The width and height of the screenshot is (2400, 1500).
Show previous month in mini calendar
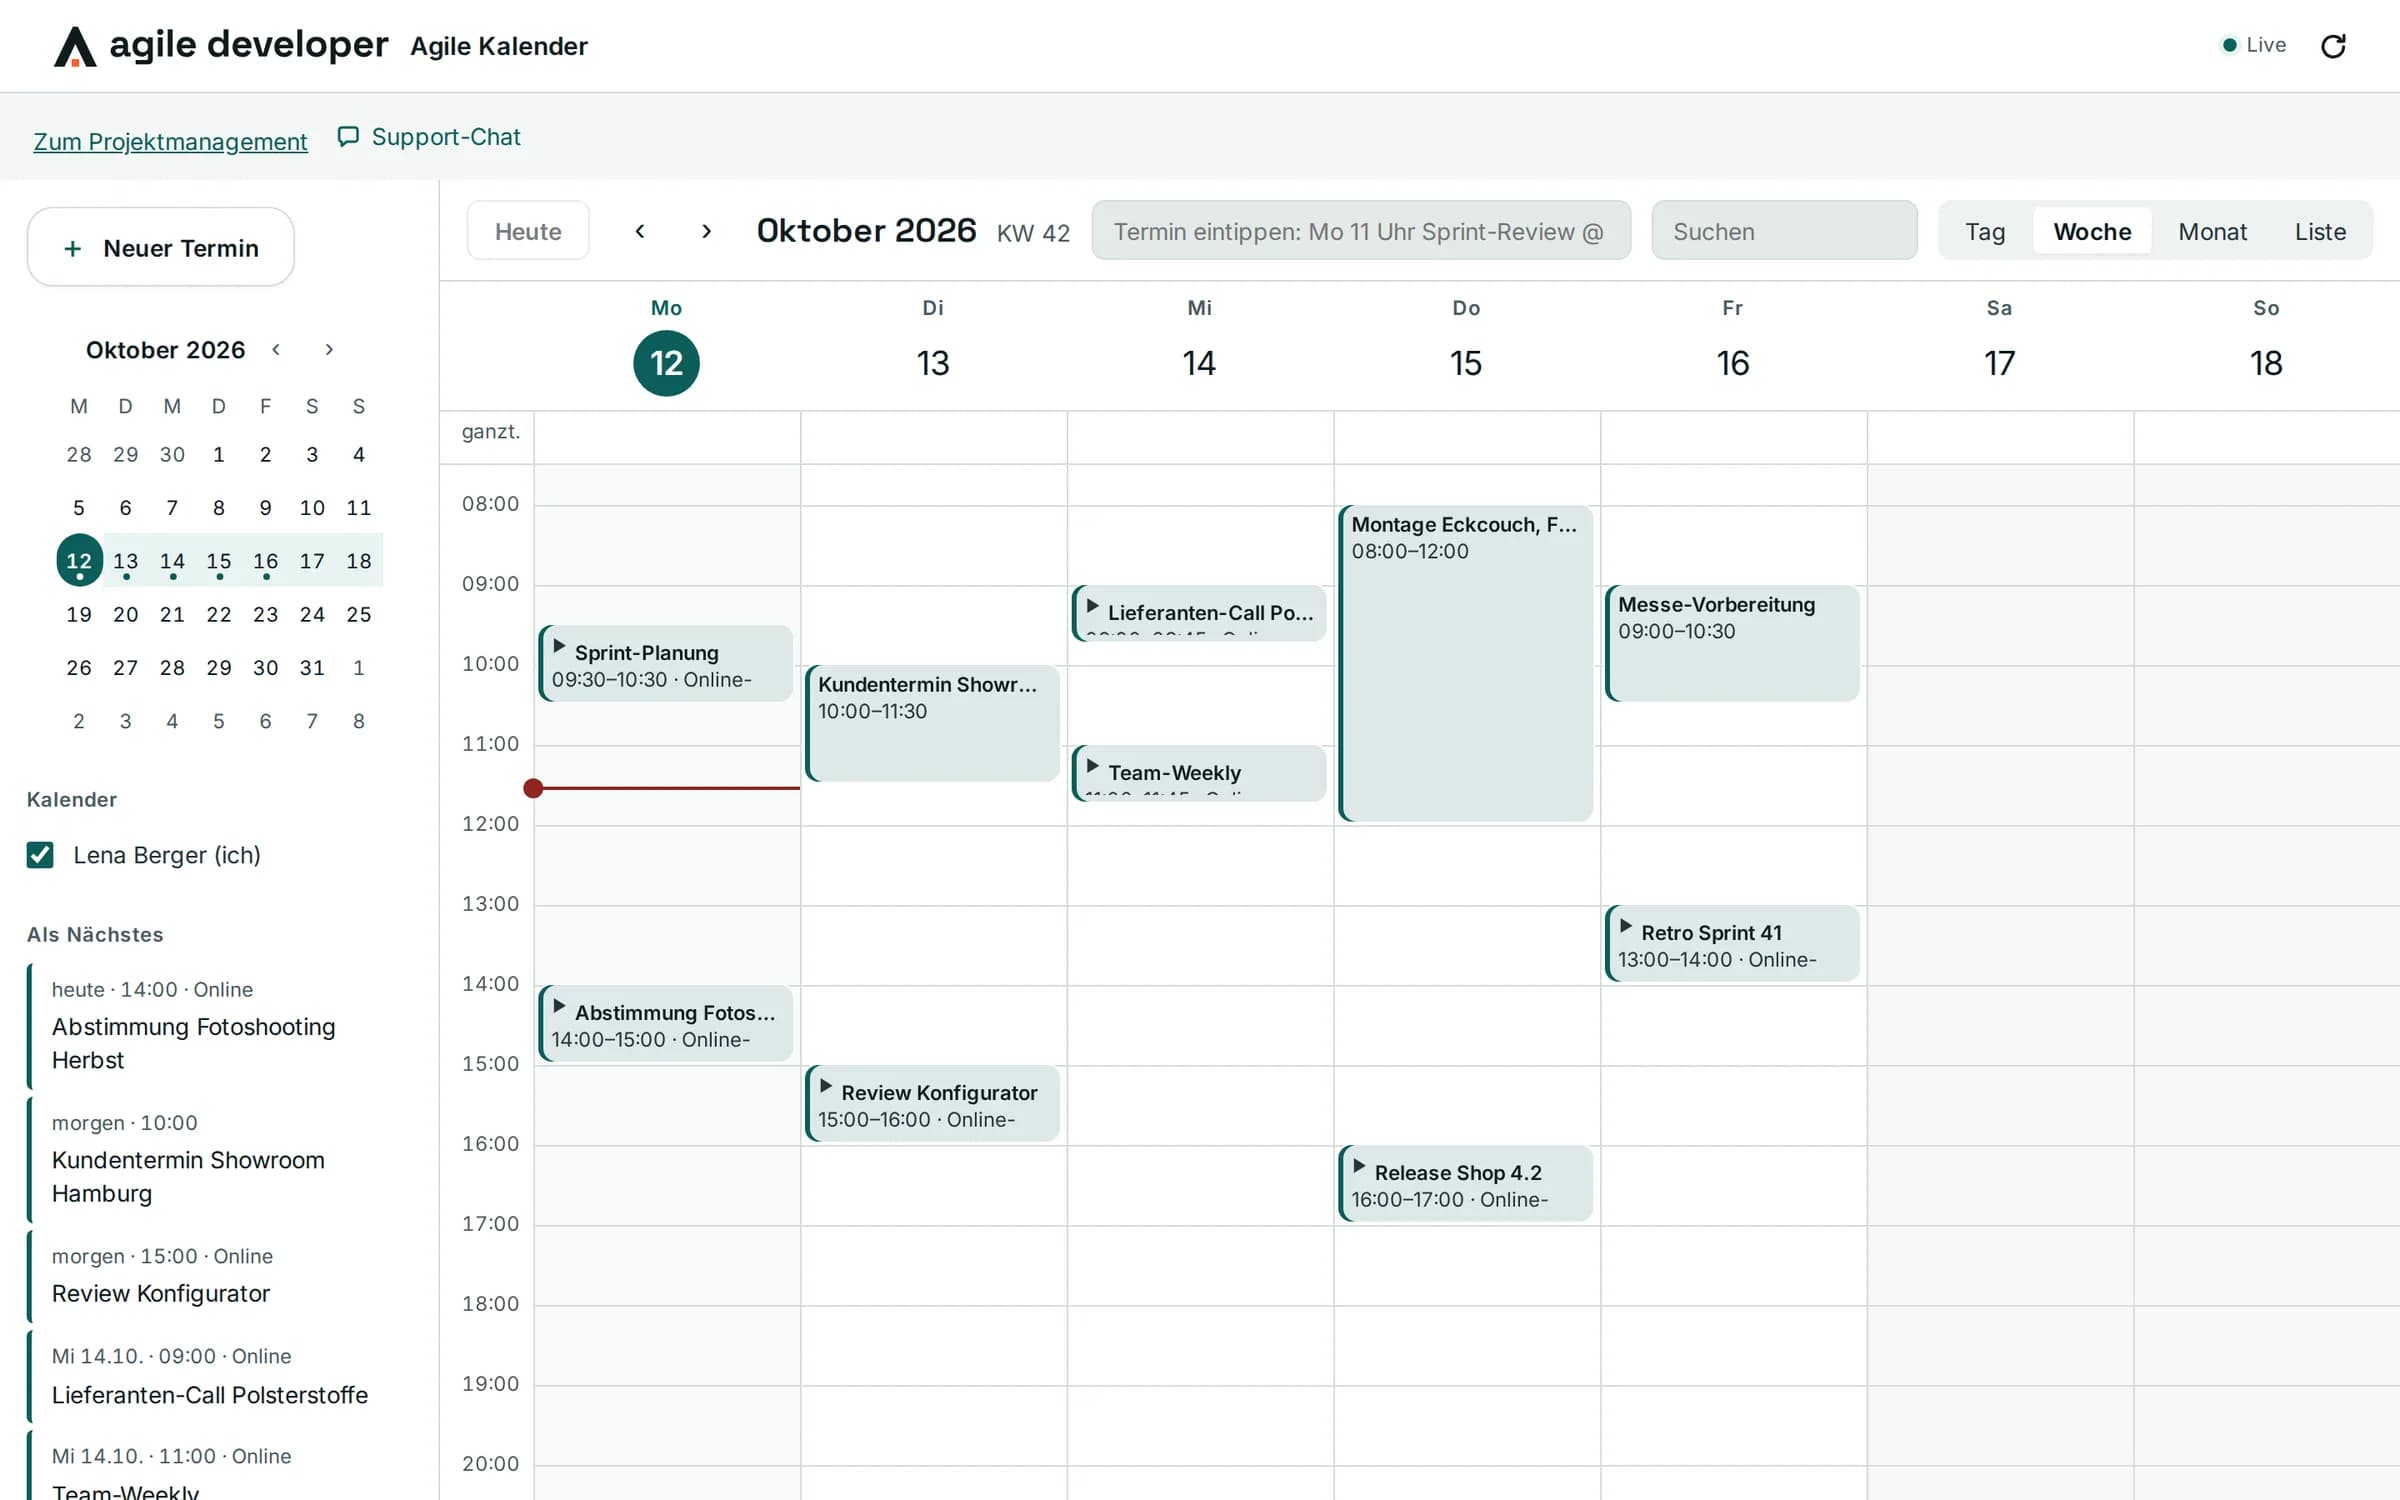click(276, 349)
